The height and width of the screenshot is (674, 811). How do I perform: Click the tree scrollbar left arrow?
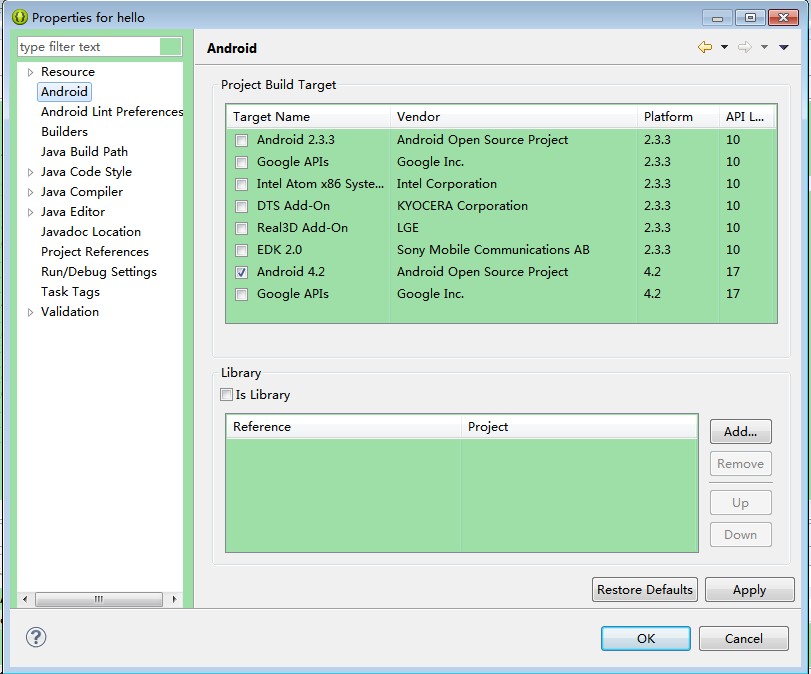point(25,599)
